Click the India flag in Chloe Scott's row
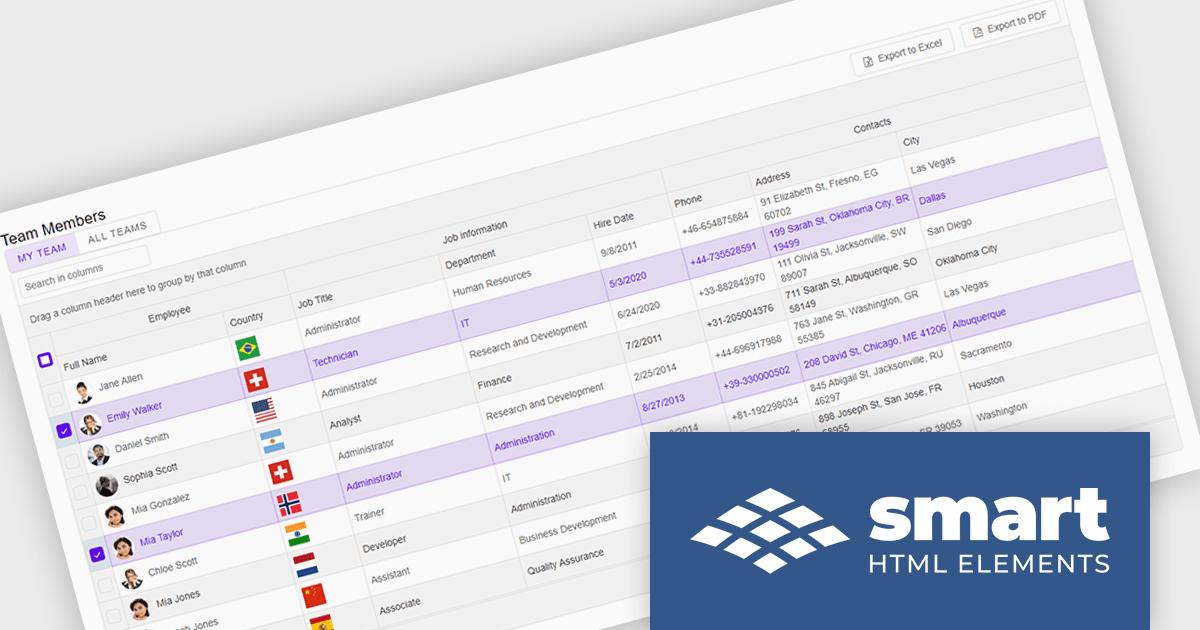1200x630 pixels. pyautogui.click(x=297, y=533)
